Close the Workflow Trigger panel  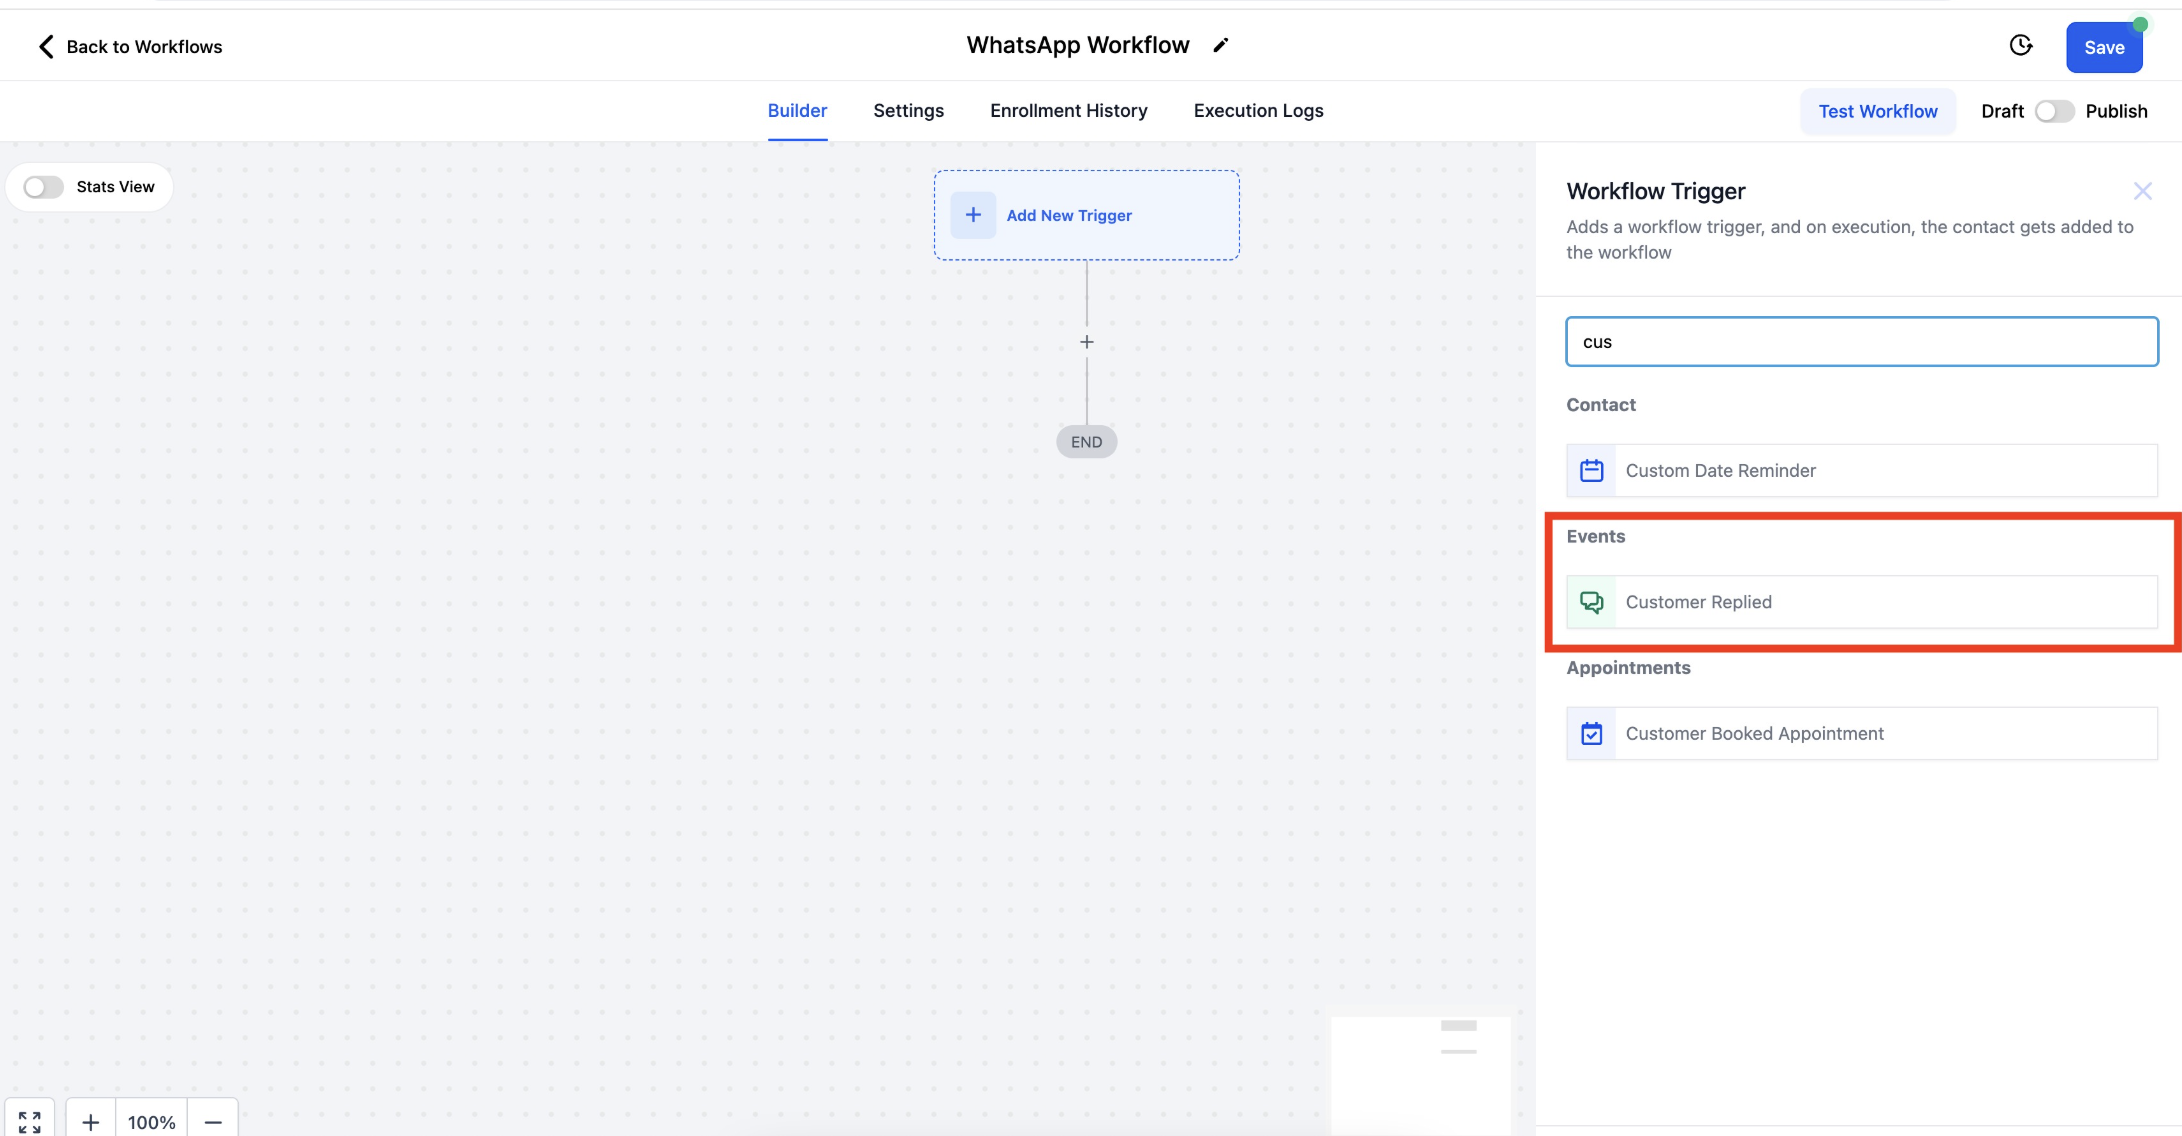(x=2142, y=191)
